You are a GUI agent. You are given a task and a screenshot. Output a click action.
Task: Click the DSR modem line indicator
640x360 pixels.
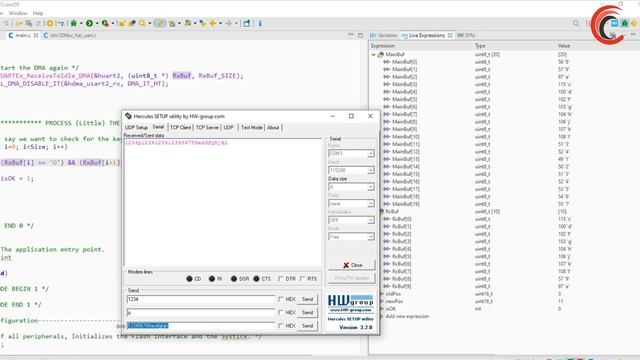pyautogui.click(x=234, y=279)
